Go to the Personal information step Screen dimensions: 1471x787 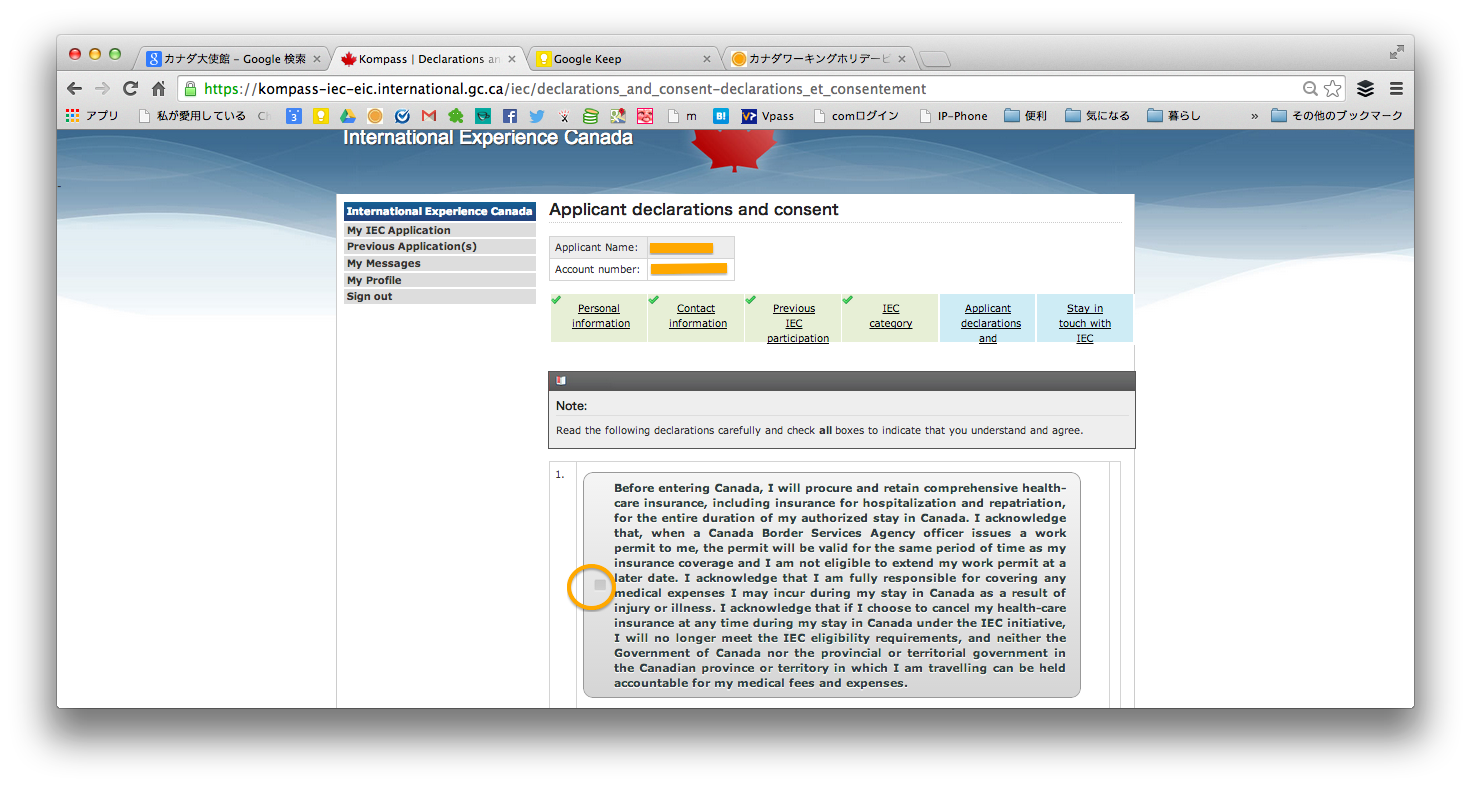pos(600,316)
